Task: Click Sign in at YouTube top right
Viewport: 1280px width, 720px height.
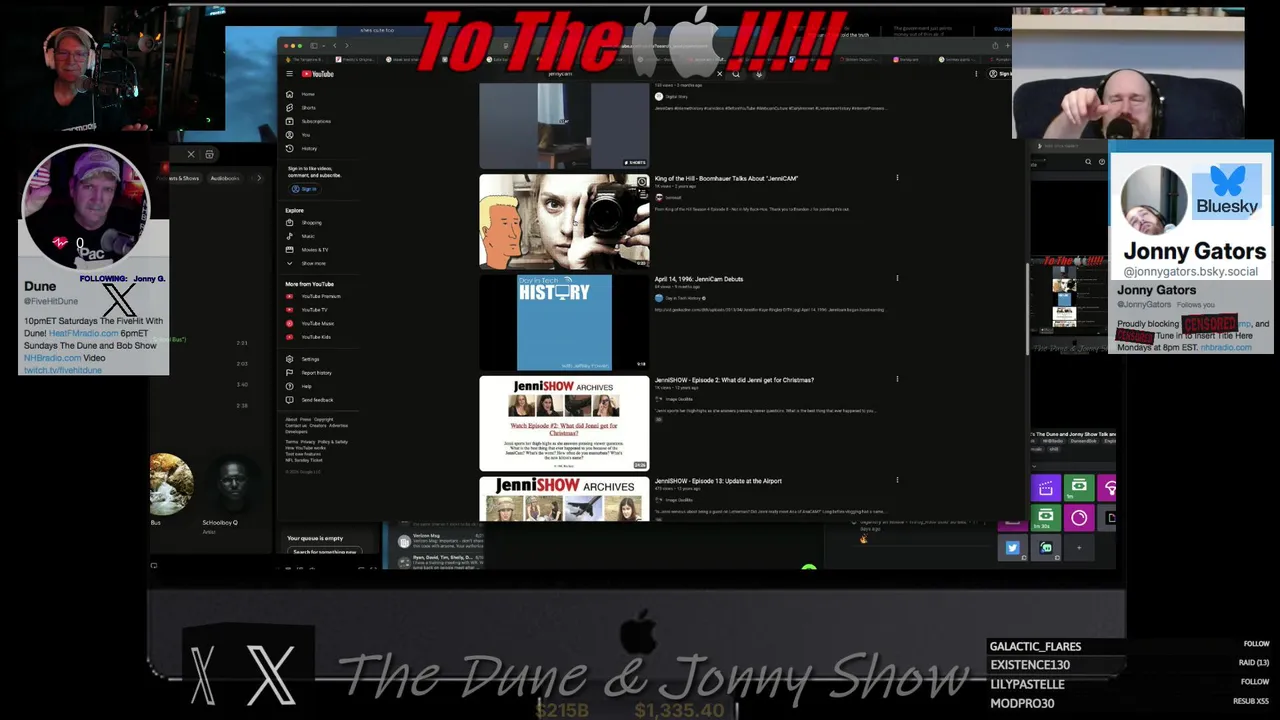Action: pyautogui.click(x=1000, y=74)
